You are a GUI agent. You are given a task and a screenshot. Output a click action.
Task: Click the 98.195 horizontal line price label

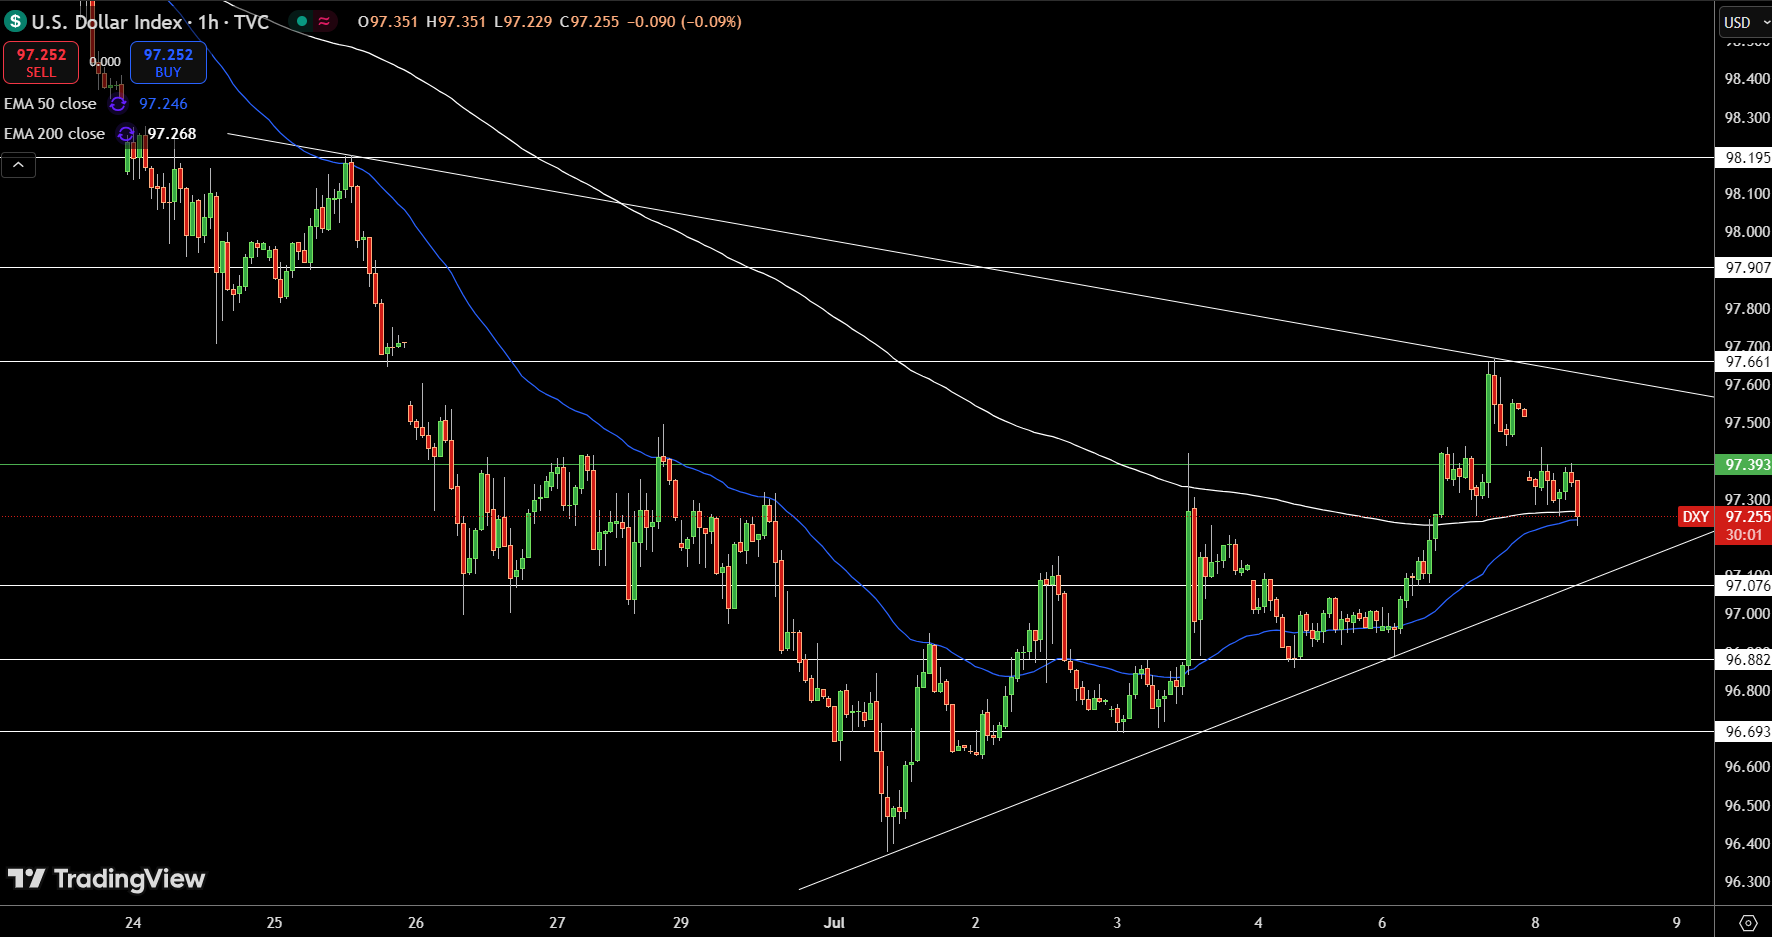coord(1744,158)
